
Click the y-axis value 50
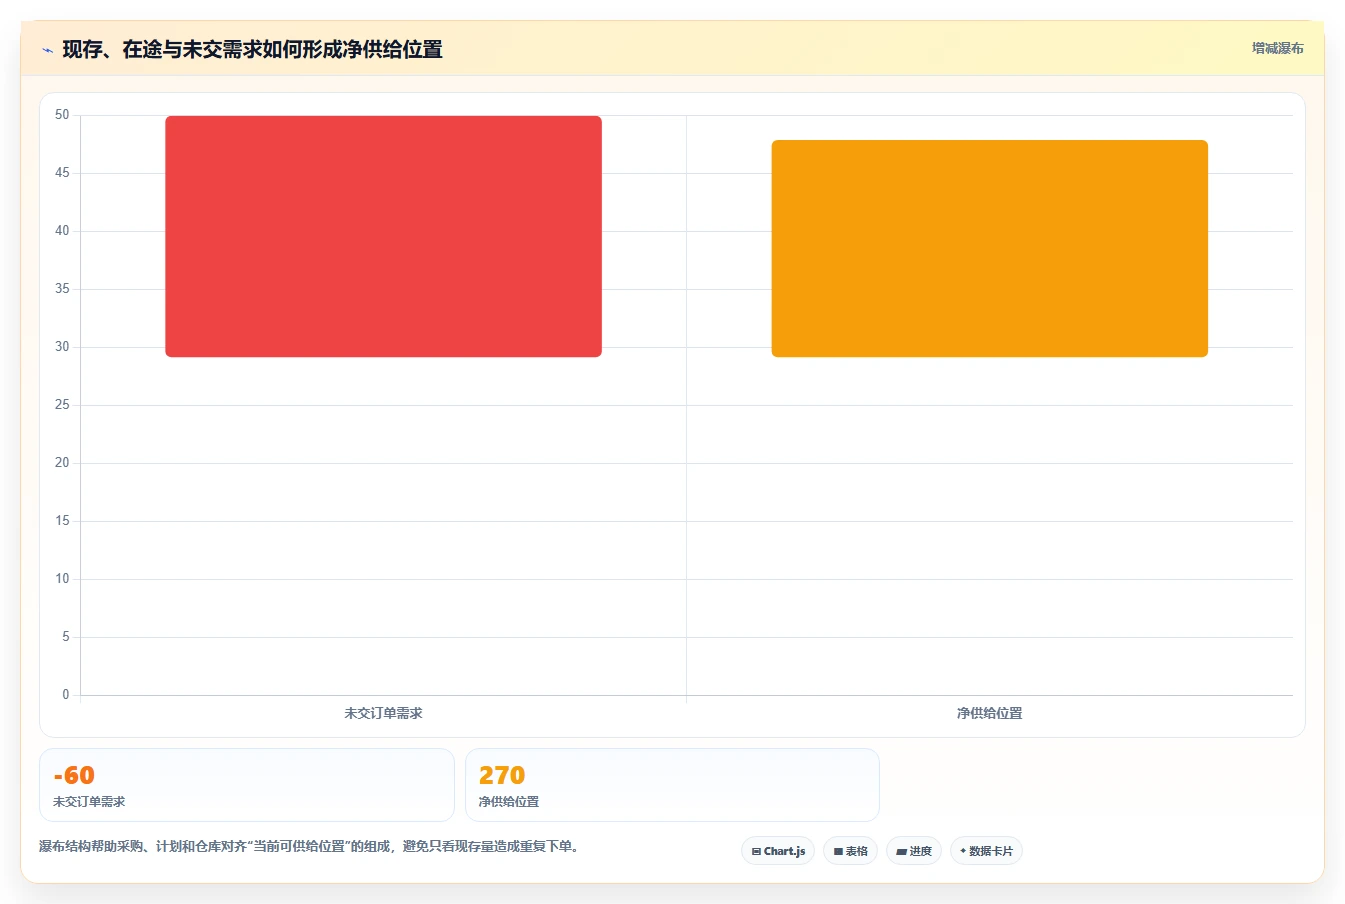point(62,115)
